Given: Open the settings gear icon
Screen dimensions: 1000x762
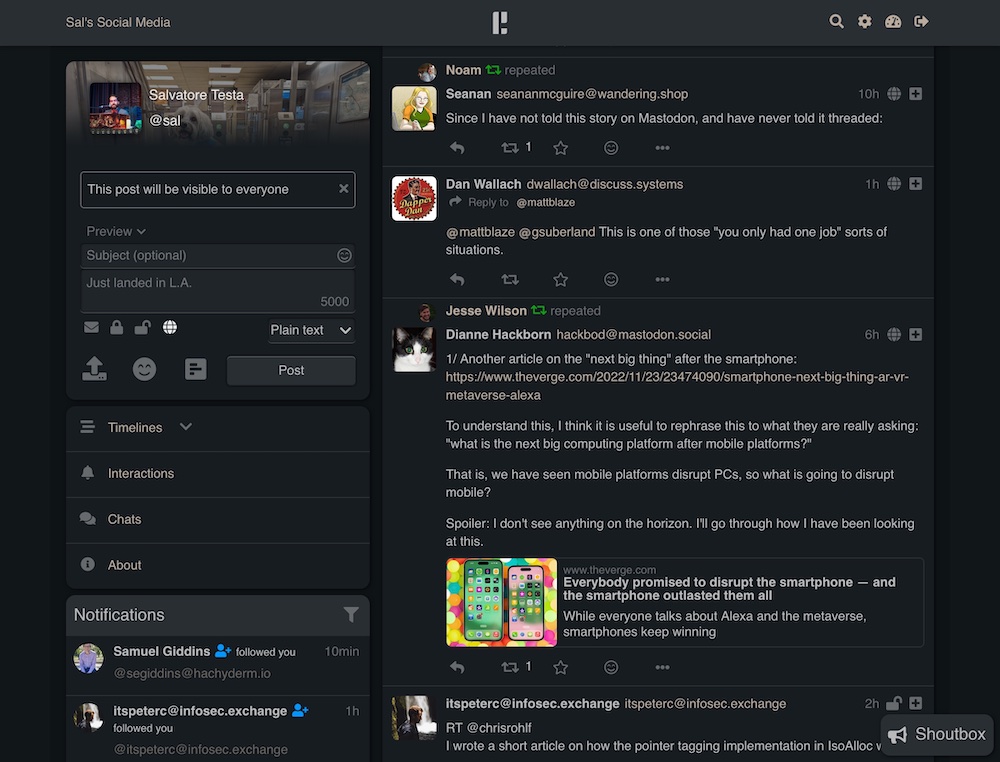Looking at the screenshot, I should click(x=864, y=21).
